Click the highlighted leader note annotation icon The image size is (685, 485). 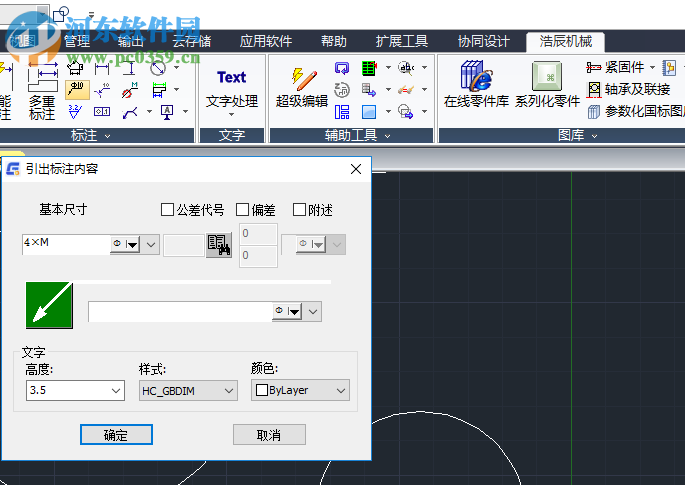coord(77,90)
